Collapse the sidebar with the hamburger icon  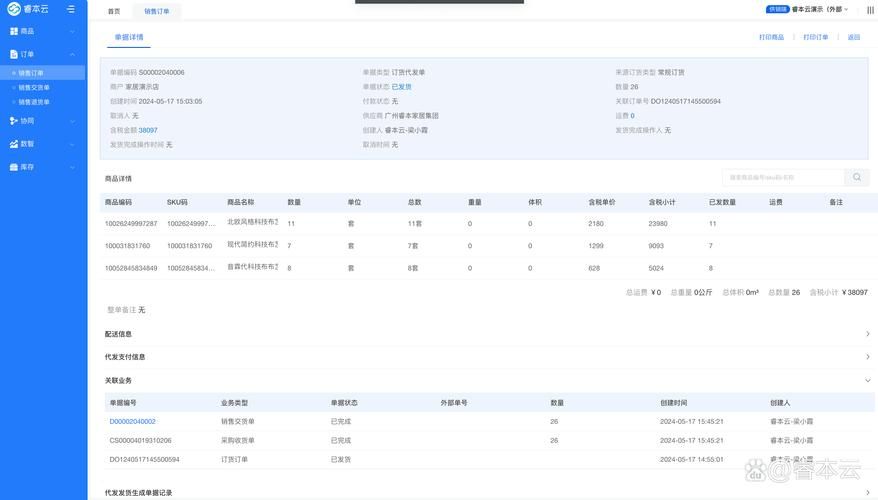pos(71,9)
